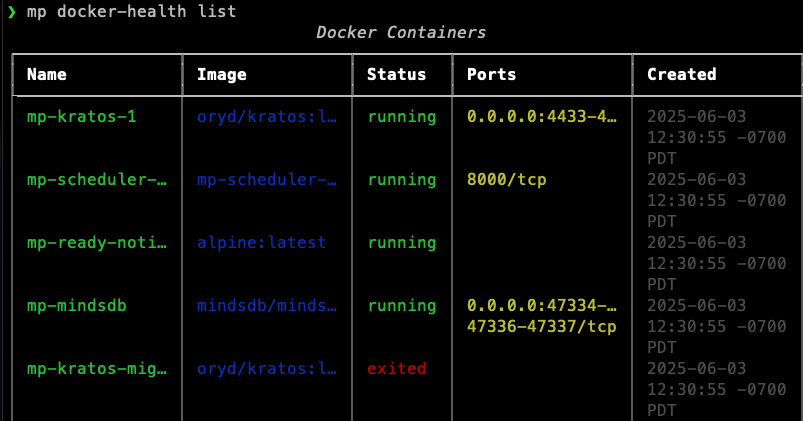This screenshot has height=421, width=803.
Task: Click the 0.0.0.0:4433 port mapping
Action: [x=541, y=117]
